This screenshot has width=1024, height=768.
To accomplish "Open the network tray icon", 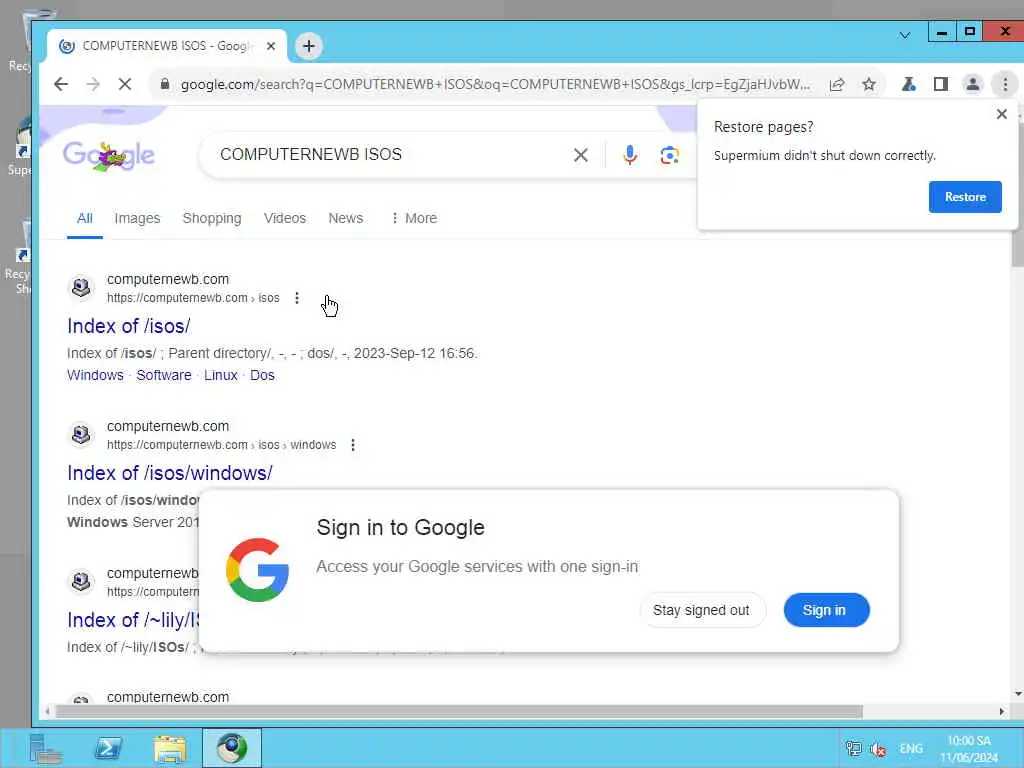I will click(x=853, y=748).
